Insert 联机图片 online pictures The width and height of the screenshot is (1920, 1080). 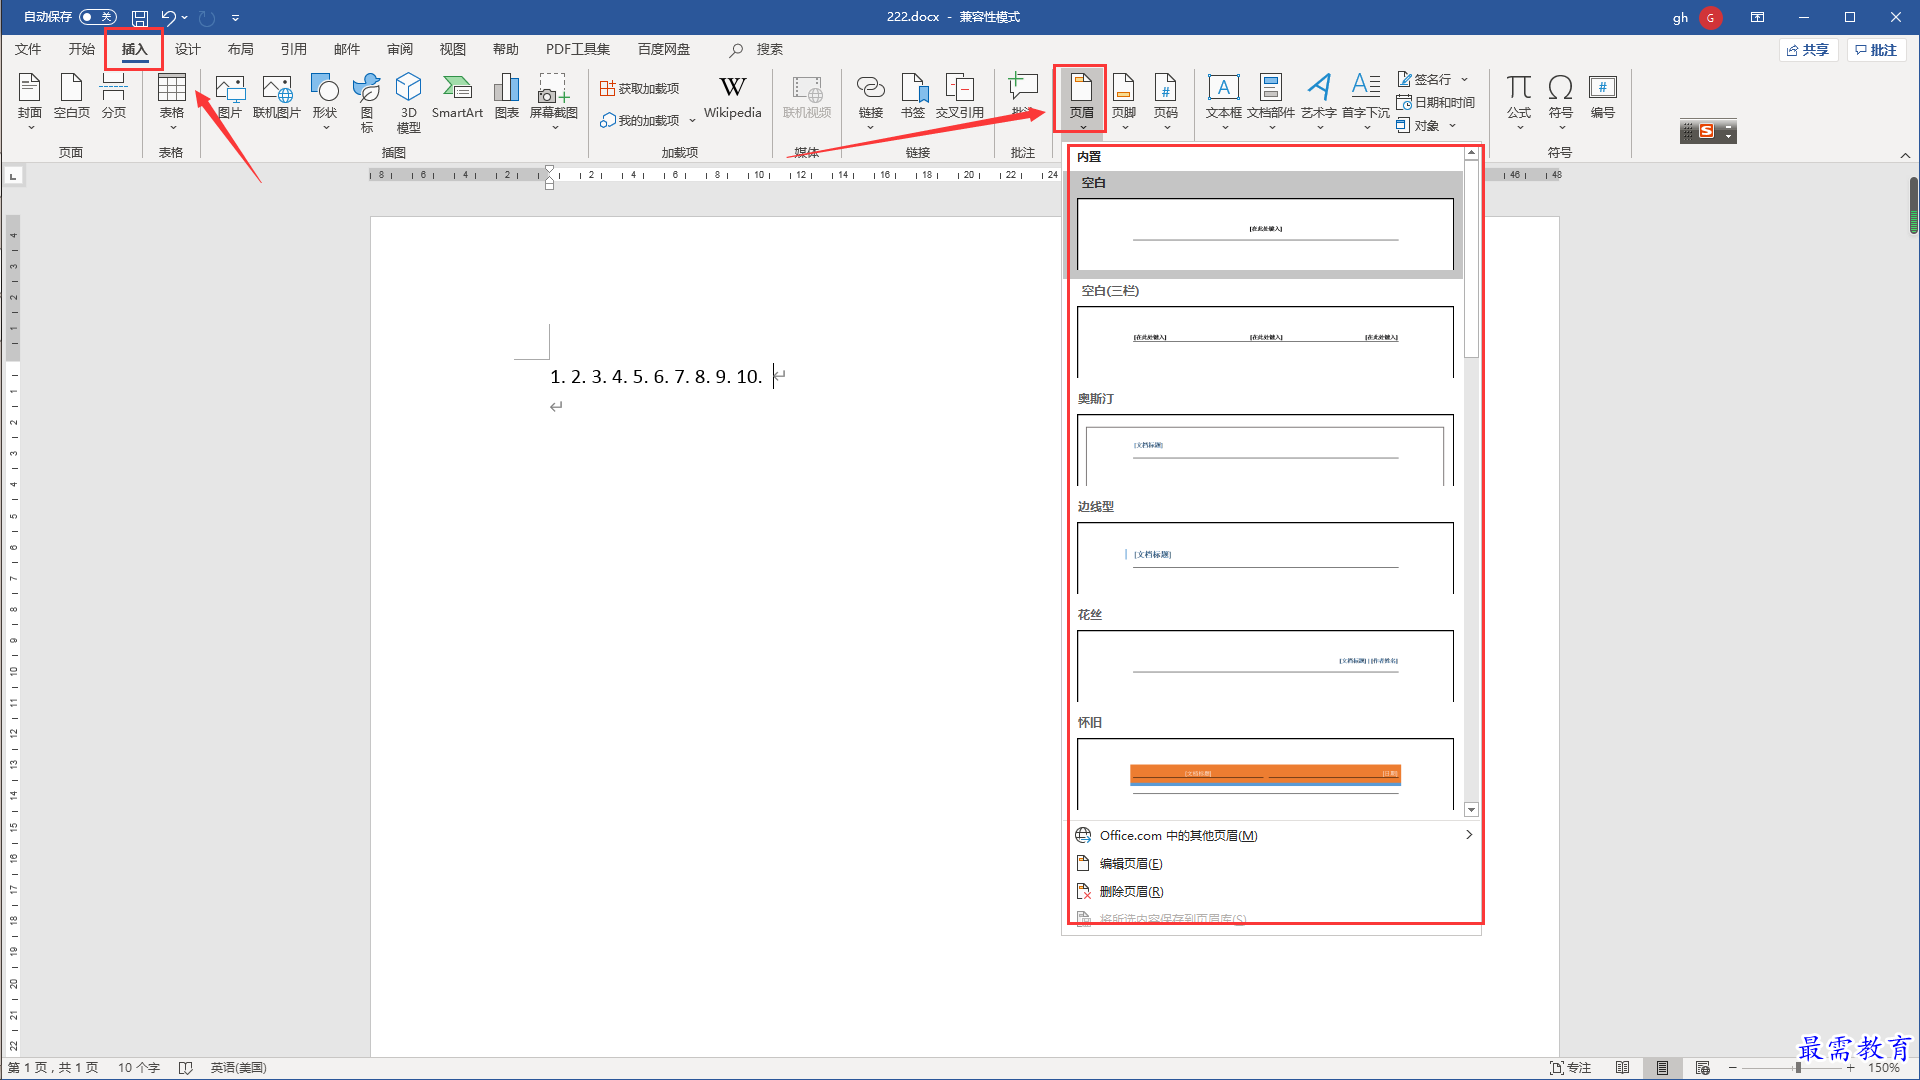click(277, 97)
